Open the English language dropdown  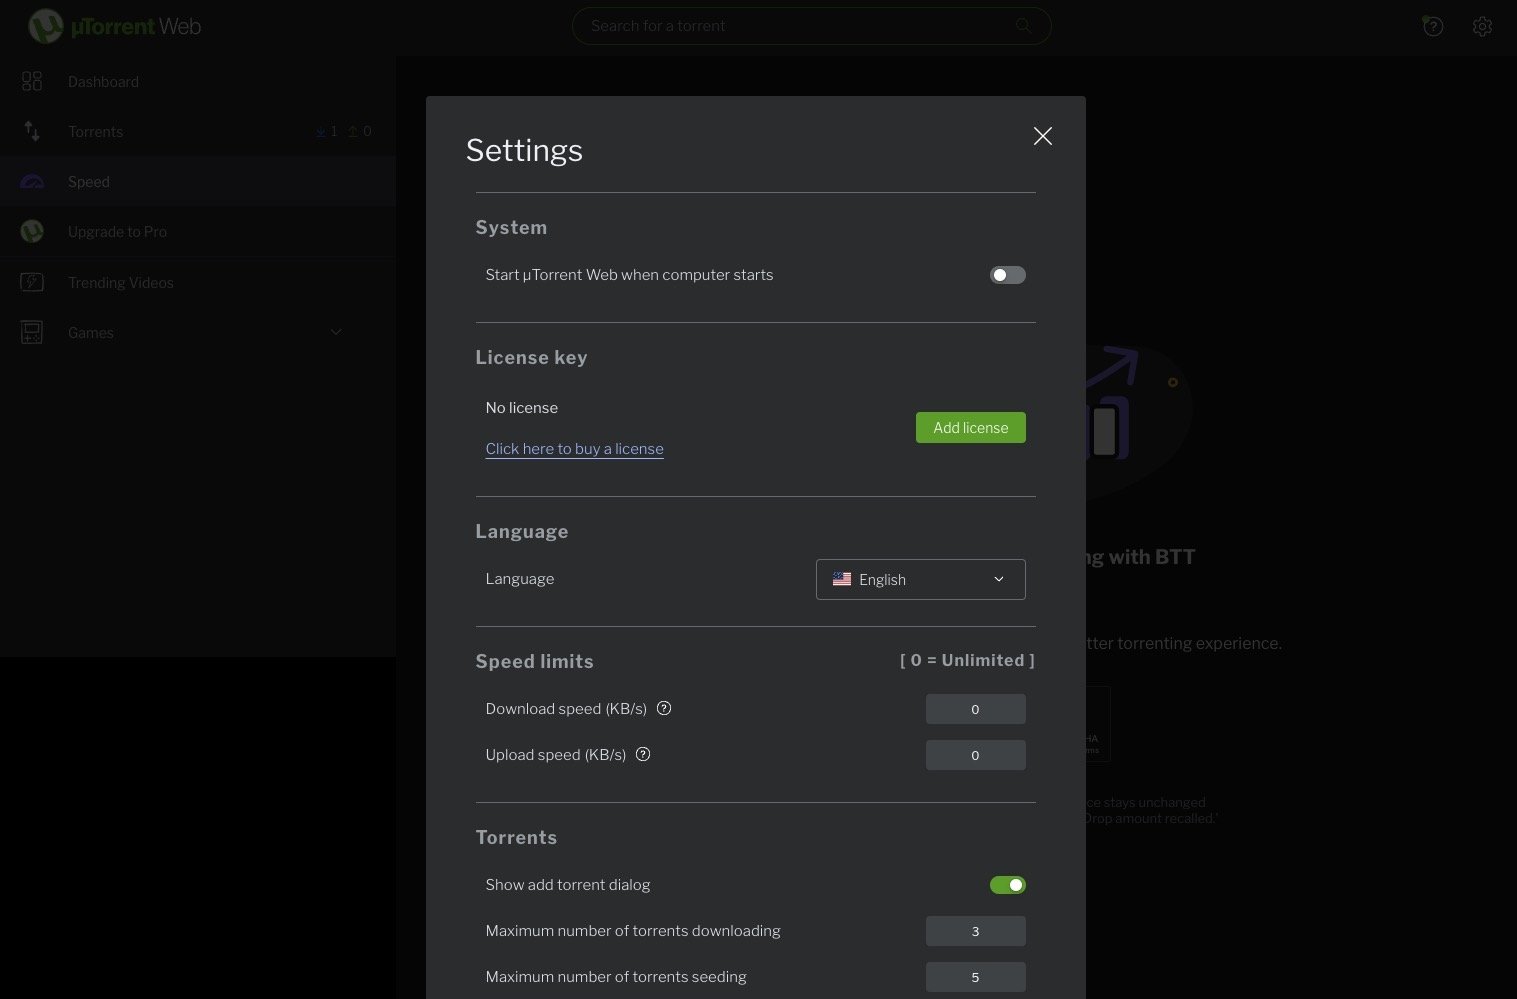coord(920,579)
